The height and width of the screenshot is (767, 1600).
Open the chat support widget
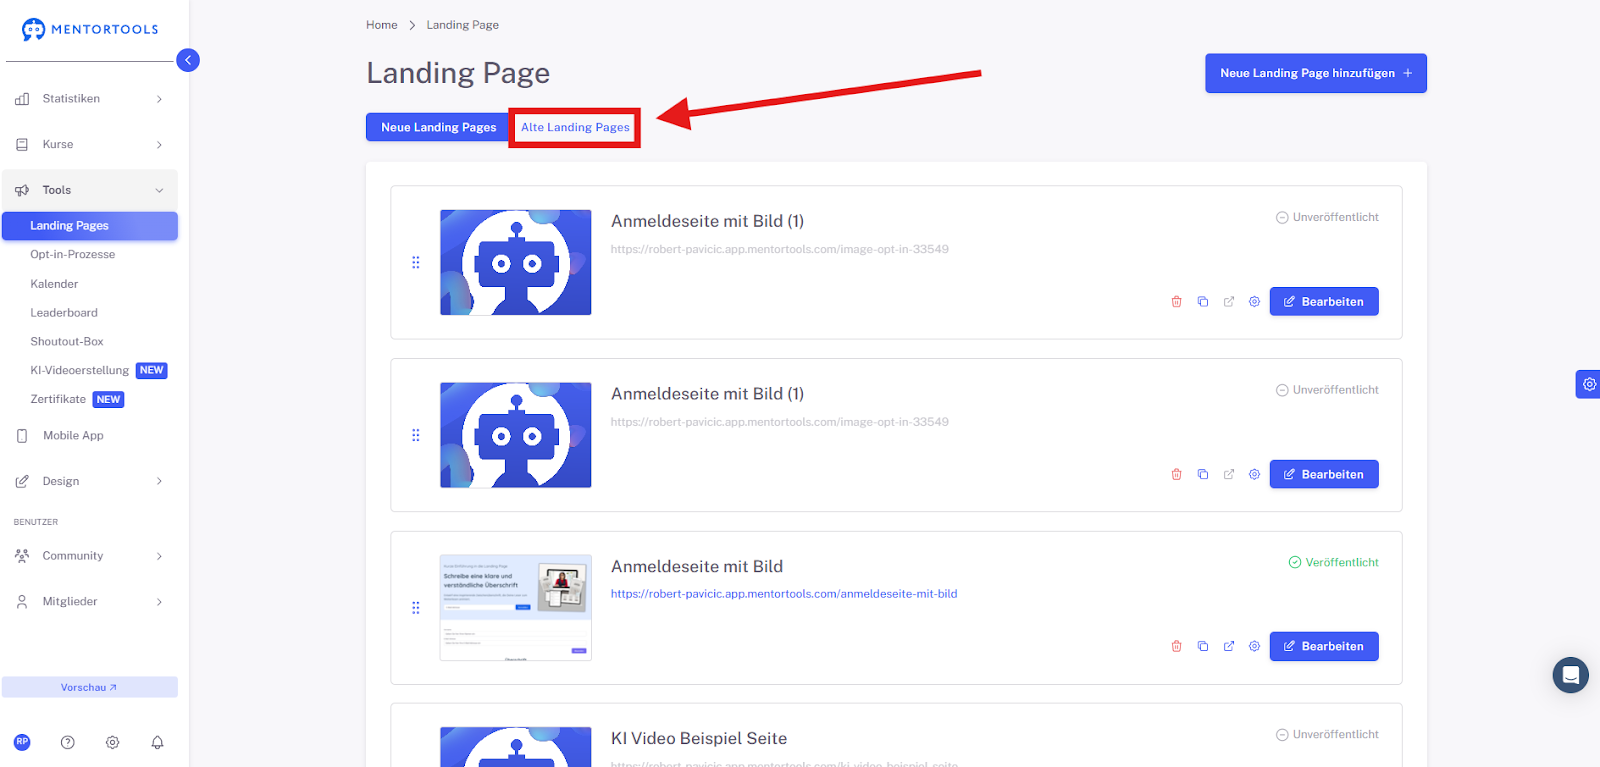(x=1571, y=675)
